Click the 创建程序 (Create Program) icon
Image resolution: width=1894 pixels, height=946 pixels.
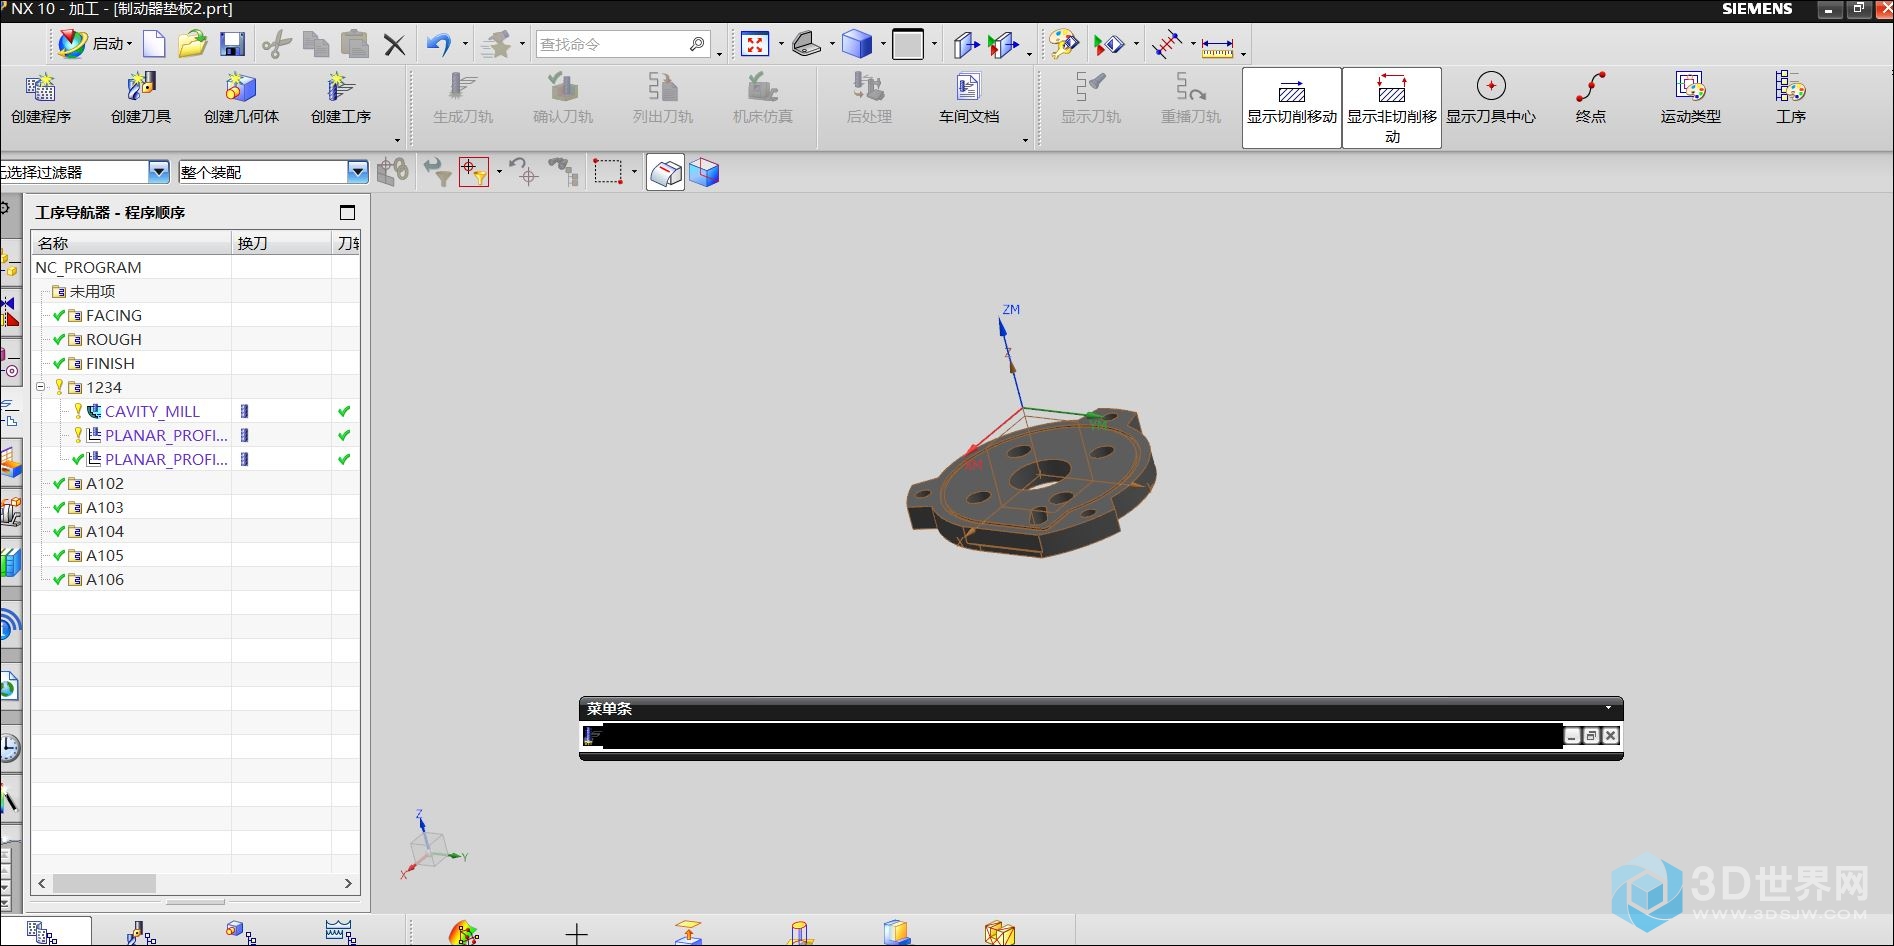pyautogui.click(x=41, y=98)
